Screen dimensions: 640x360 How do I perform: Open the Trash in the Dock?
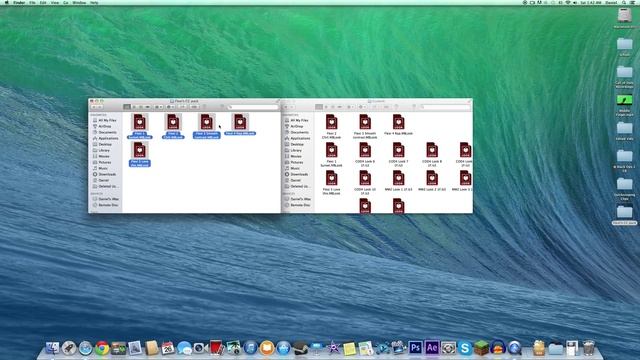[588, 348]
